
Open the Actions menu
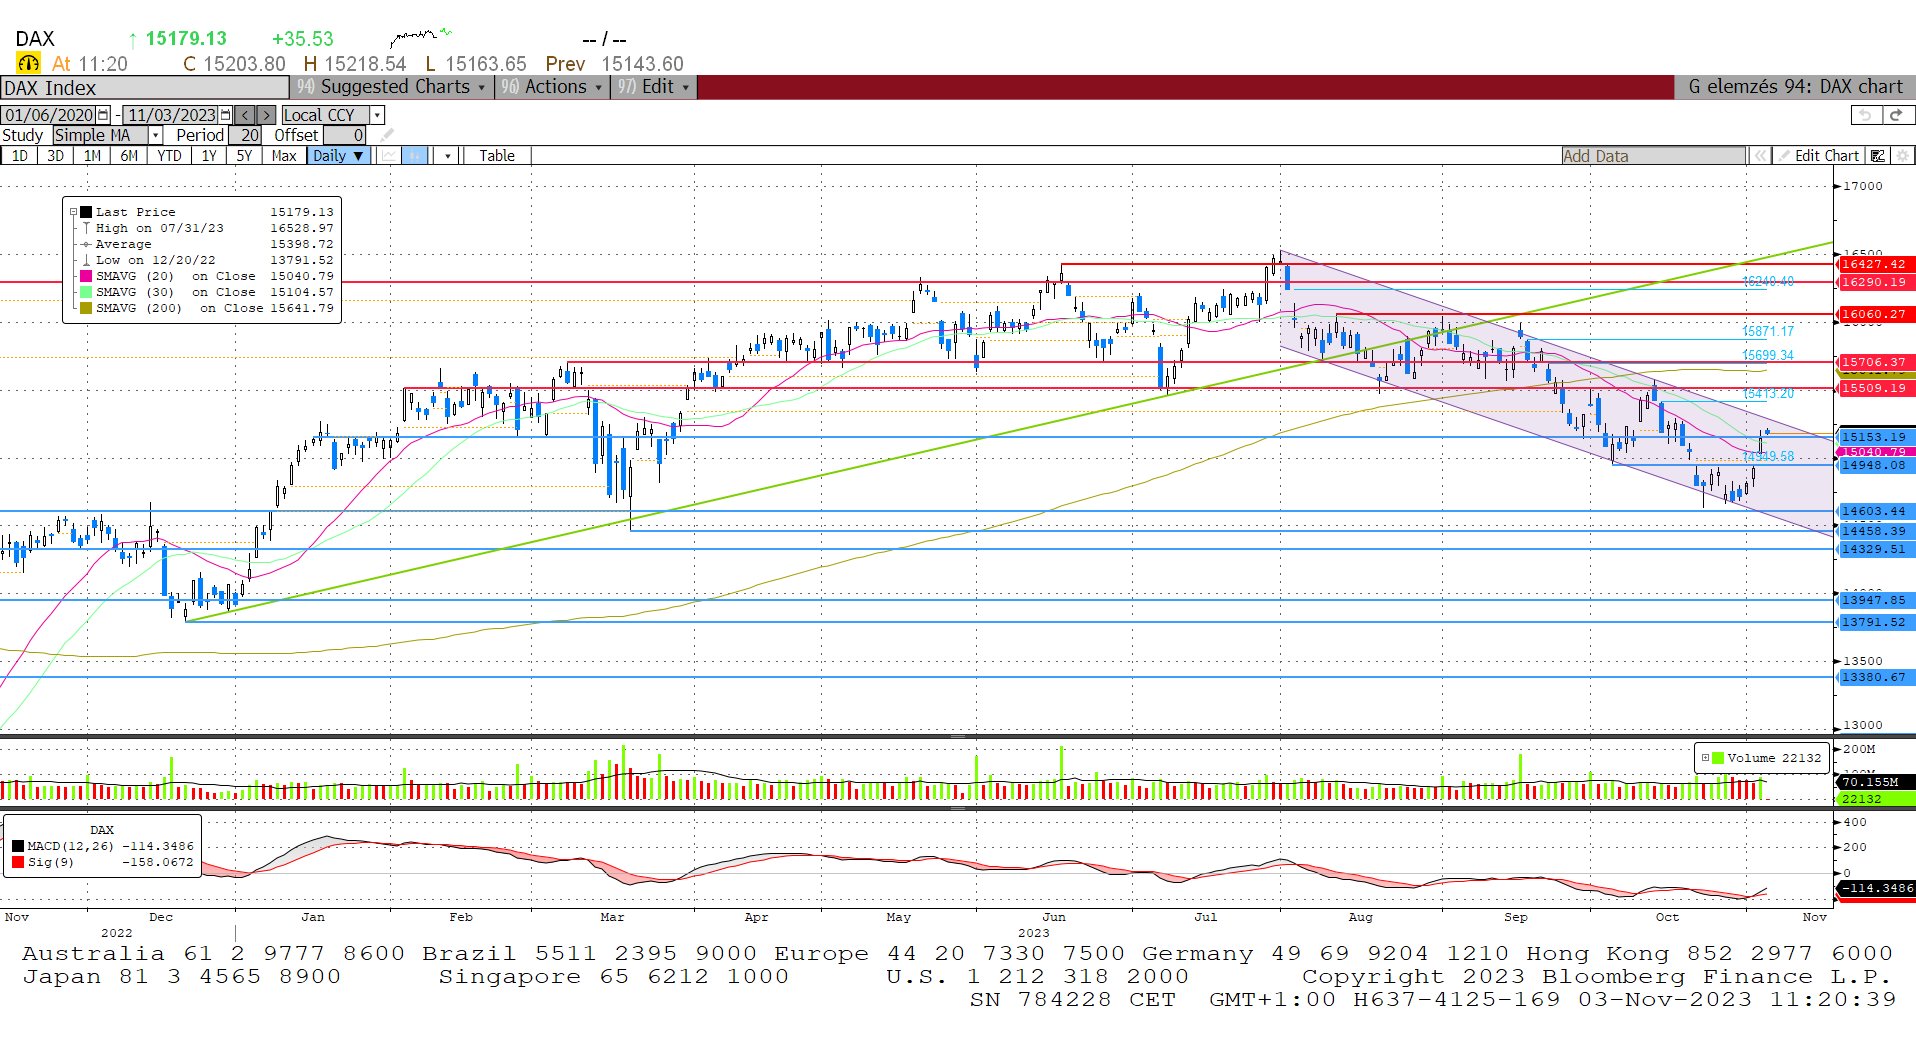click(x=552, y=87)
